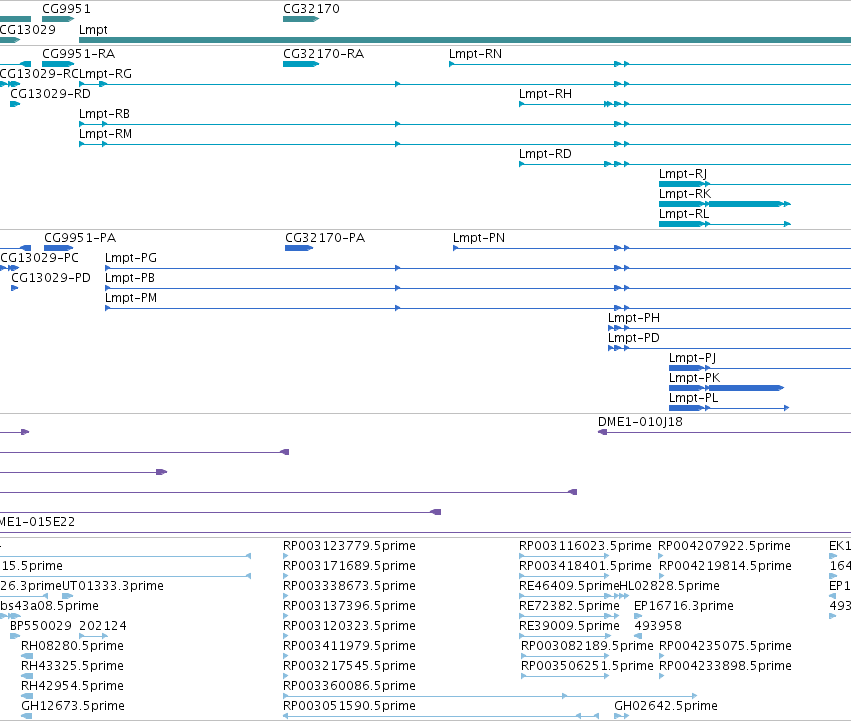Select the RP003051590.5prime EST label
851x721 pixels.
pyautogui.click(x=349, y=706)
